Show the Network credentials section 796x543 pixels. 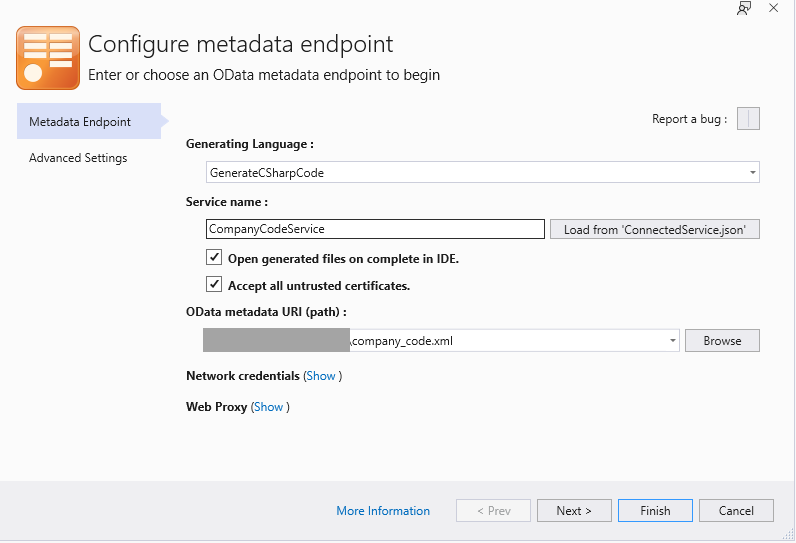[321, 376]
